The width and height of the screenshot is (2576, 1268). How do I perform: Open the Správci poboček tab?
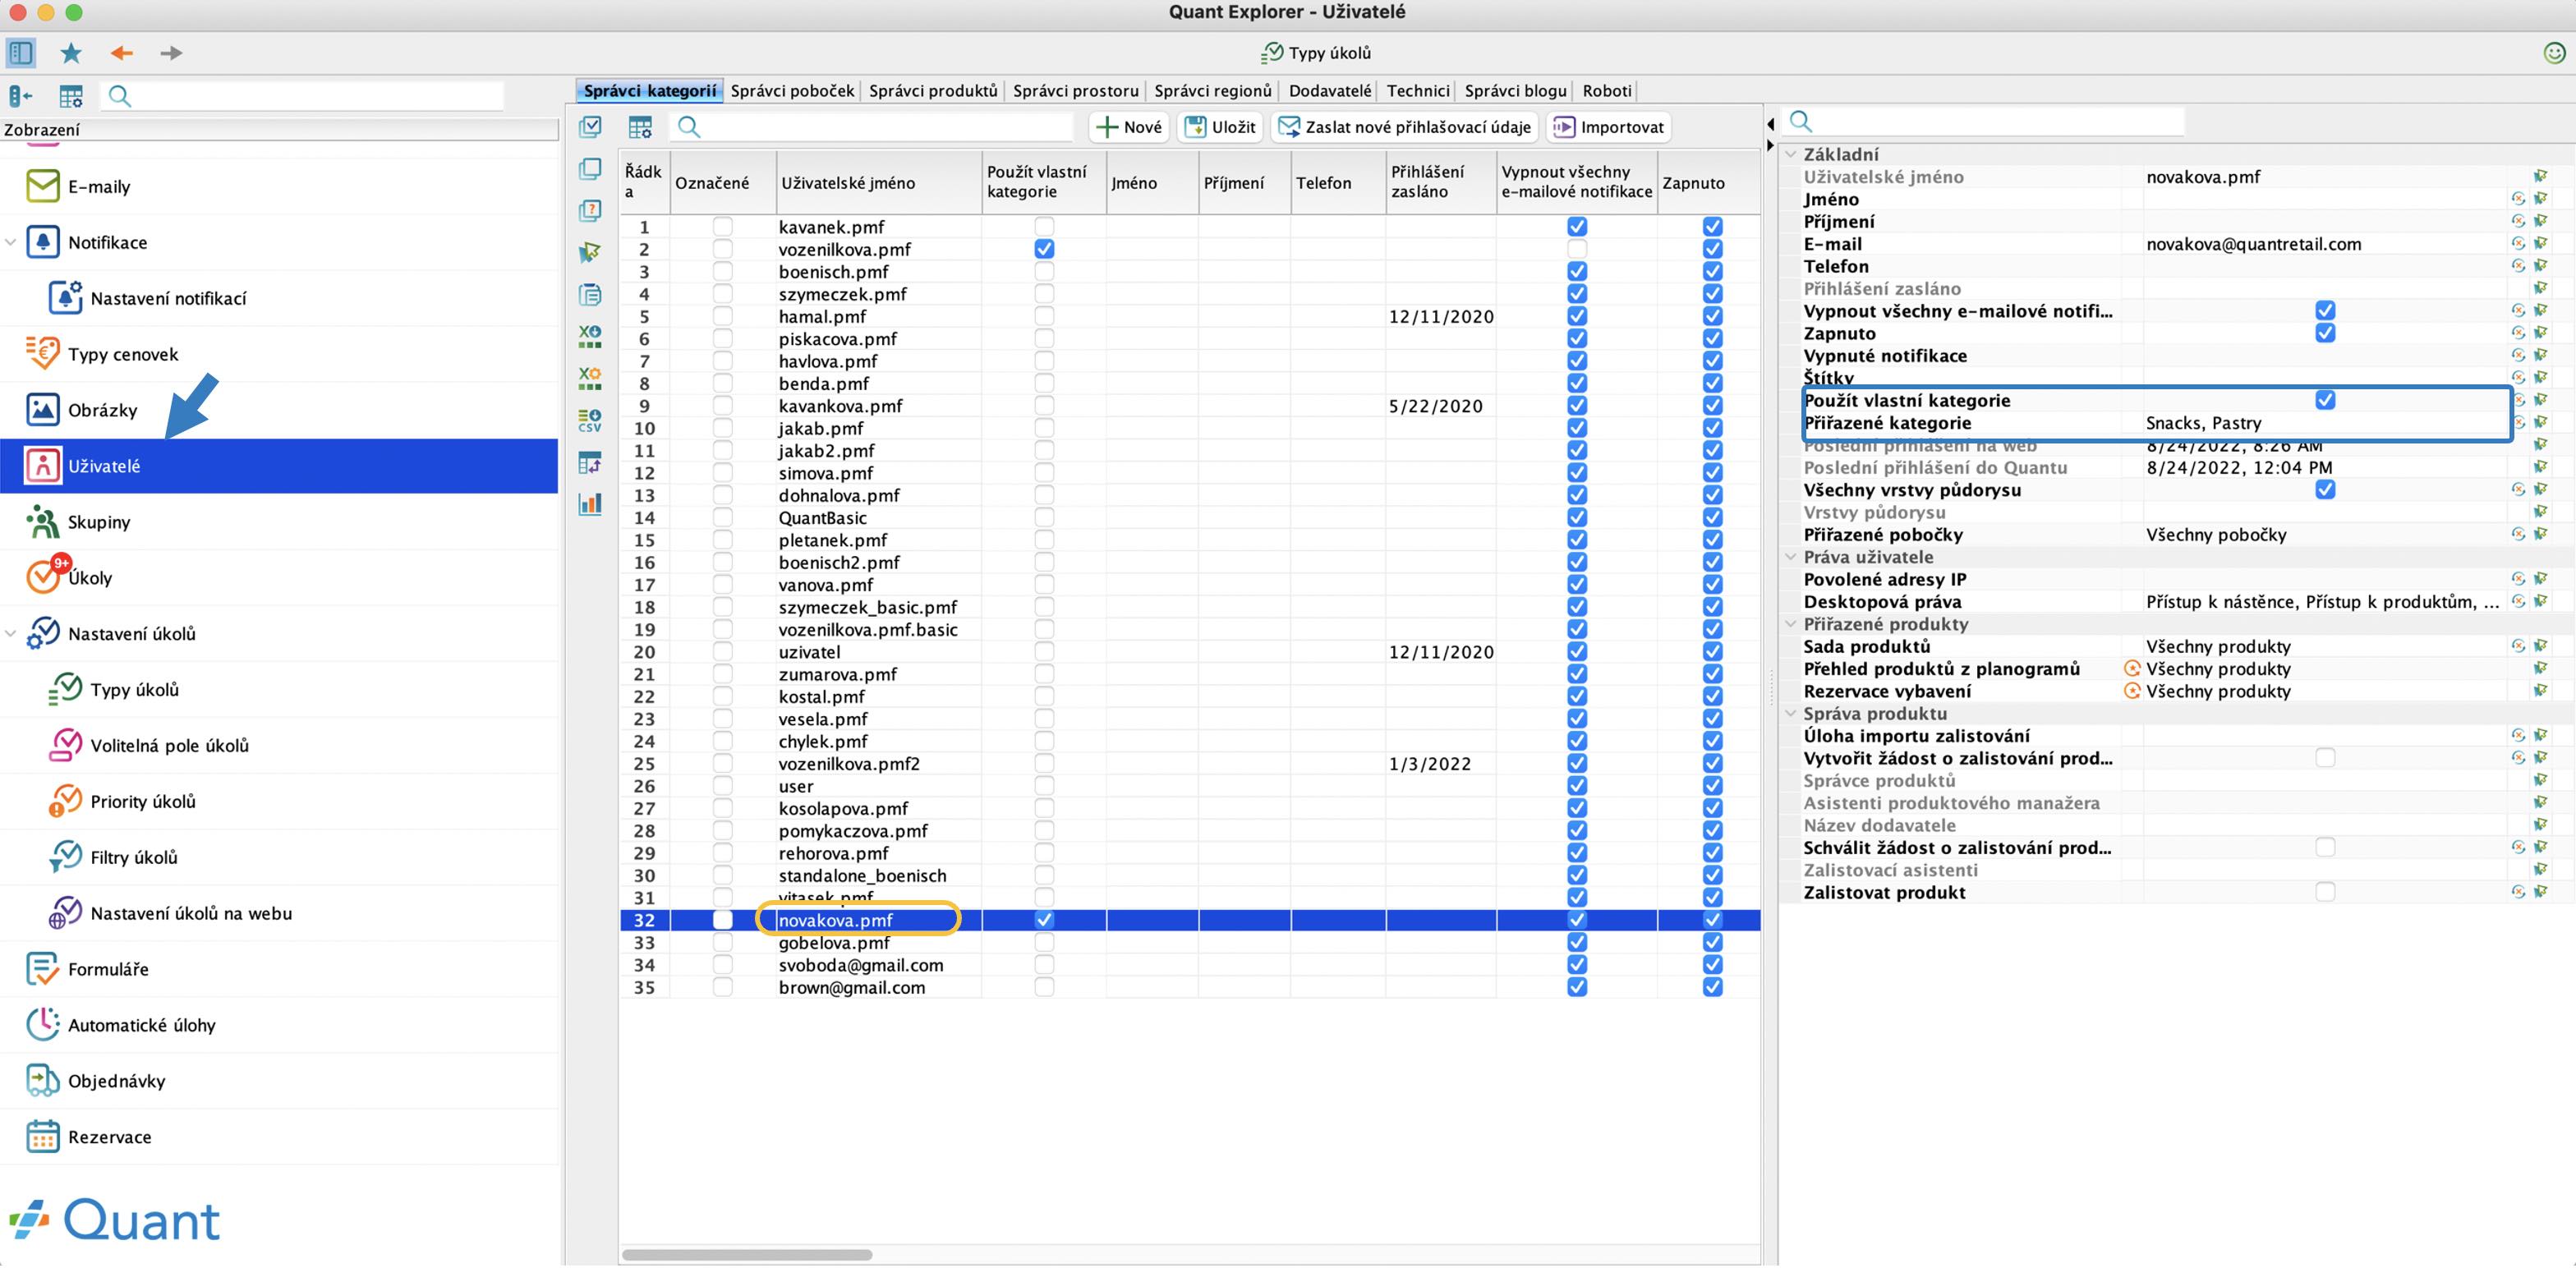click(x=792, y=90)
